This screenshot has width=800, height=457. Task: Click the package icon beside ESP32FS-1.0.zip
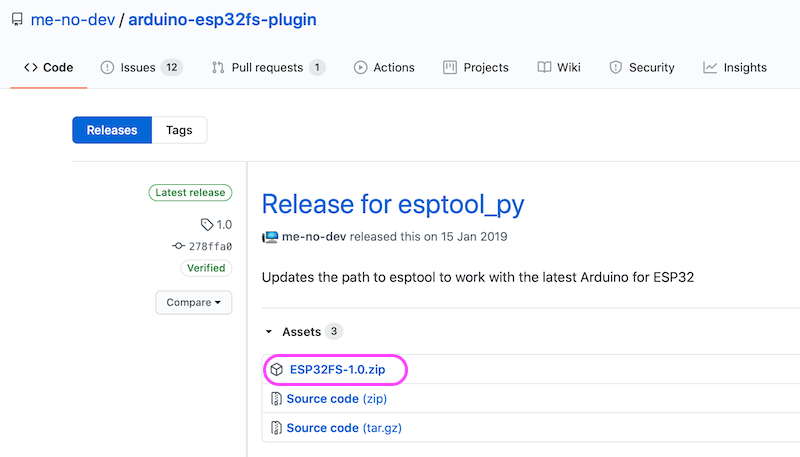277,369
